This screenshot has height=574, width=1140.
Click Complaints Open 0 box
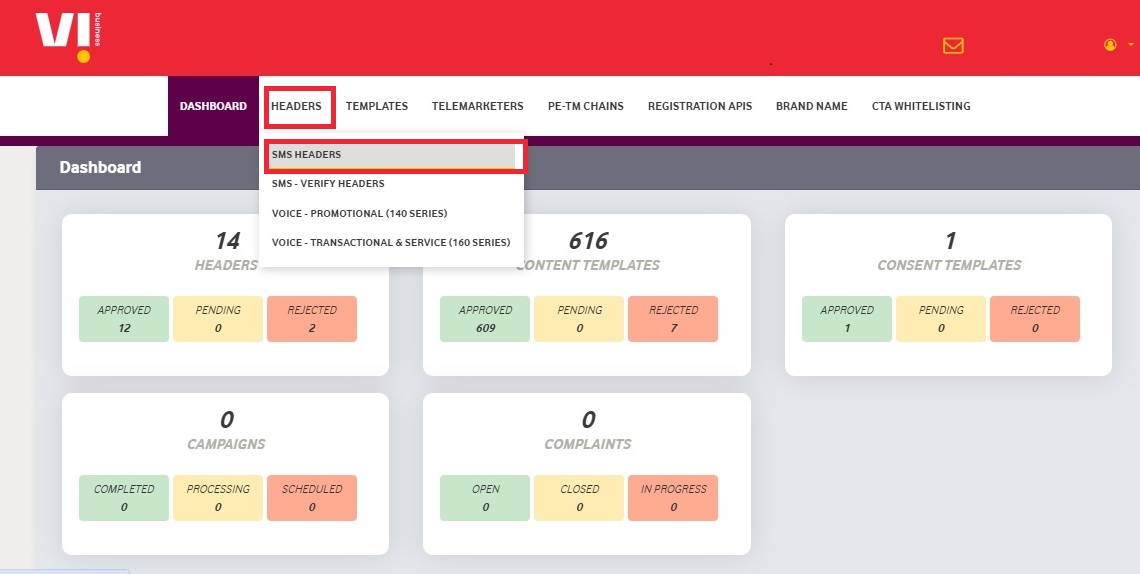(485, 498)
